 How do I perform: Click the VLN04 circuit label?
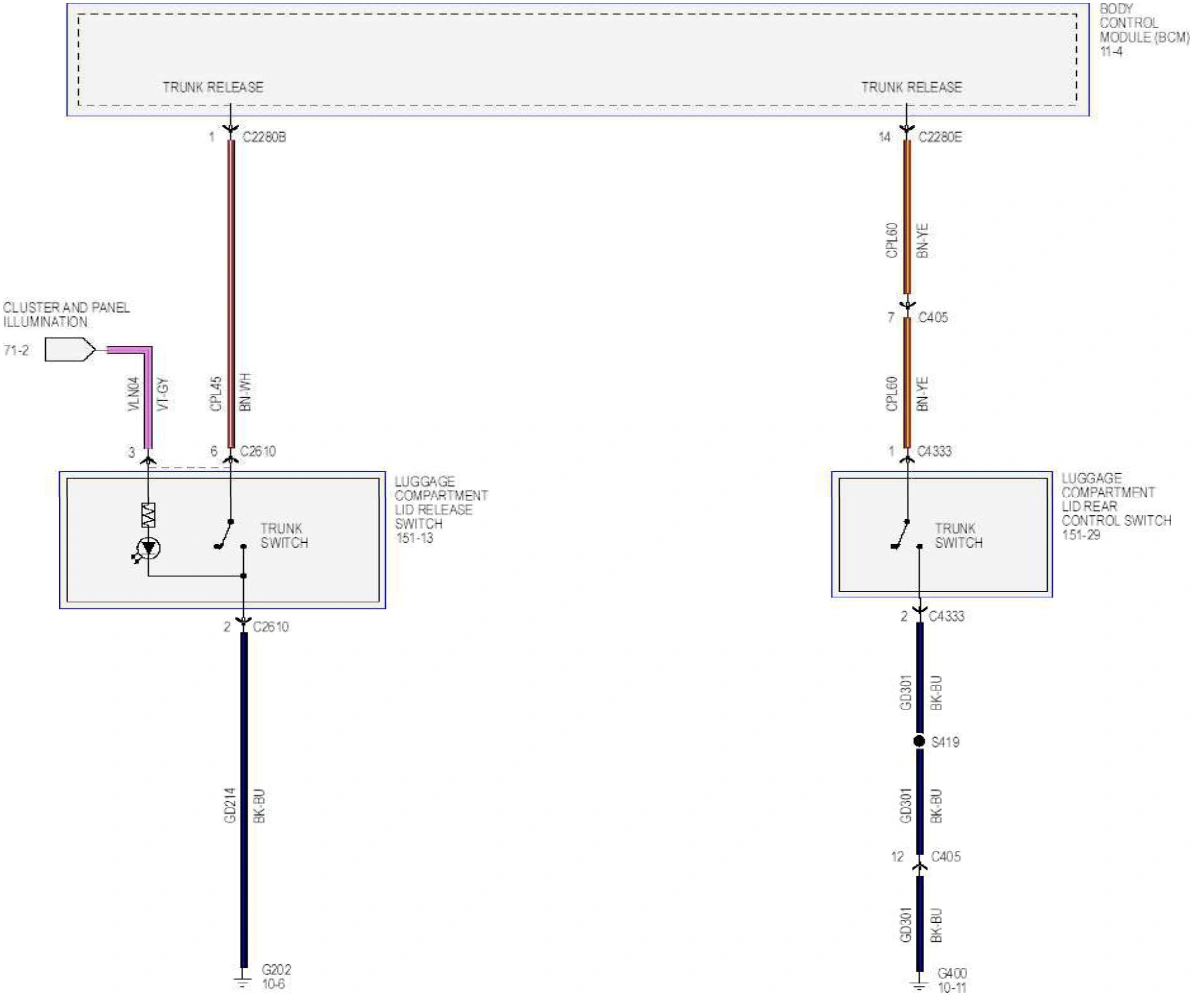point(134,395)
